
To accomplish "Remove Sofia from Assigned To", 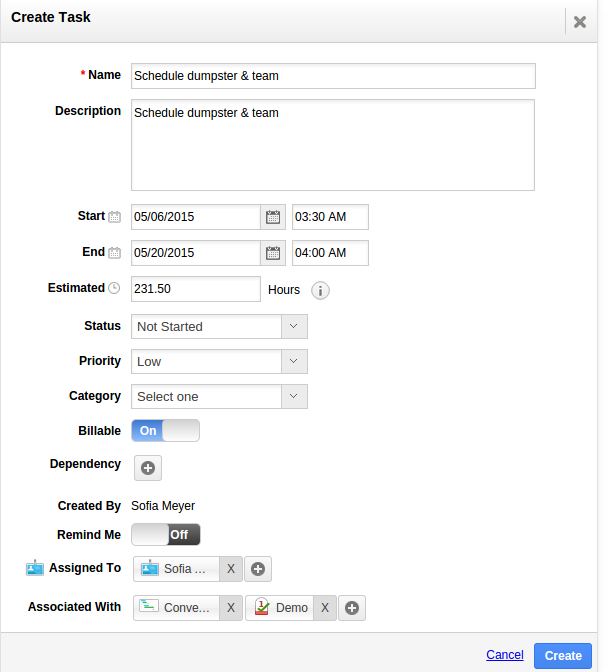I will coord(231,569).
